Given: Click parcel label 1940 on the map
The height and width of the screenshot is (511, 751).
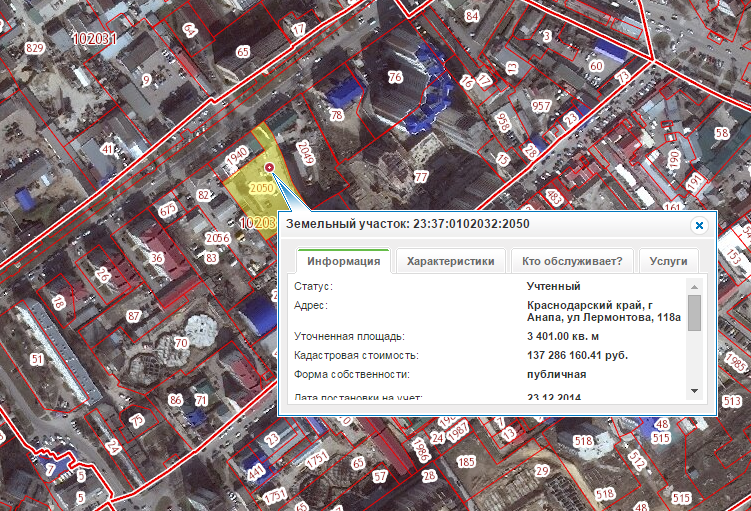Looking at the screenshot, I should click(236, 157).
